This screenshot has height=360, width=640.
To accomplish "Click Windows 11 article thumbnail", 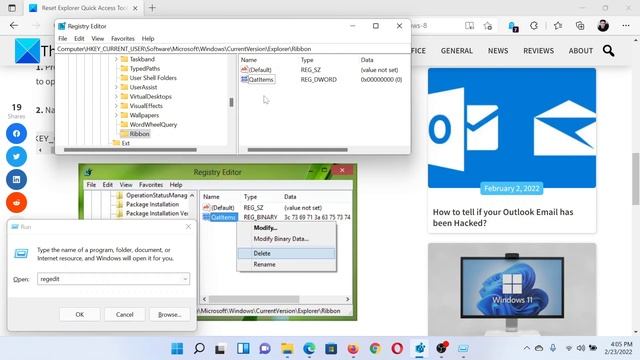I will pyautogui.click(x=512, y=289).
